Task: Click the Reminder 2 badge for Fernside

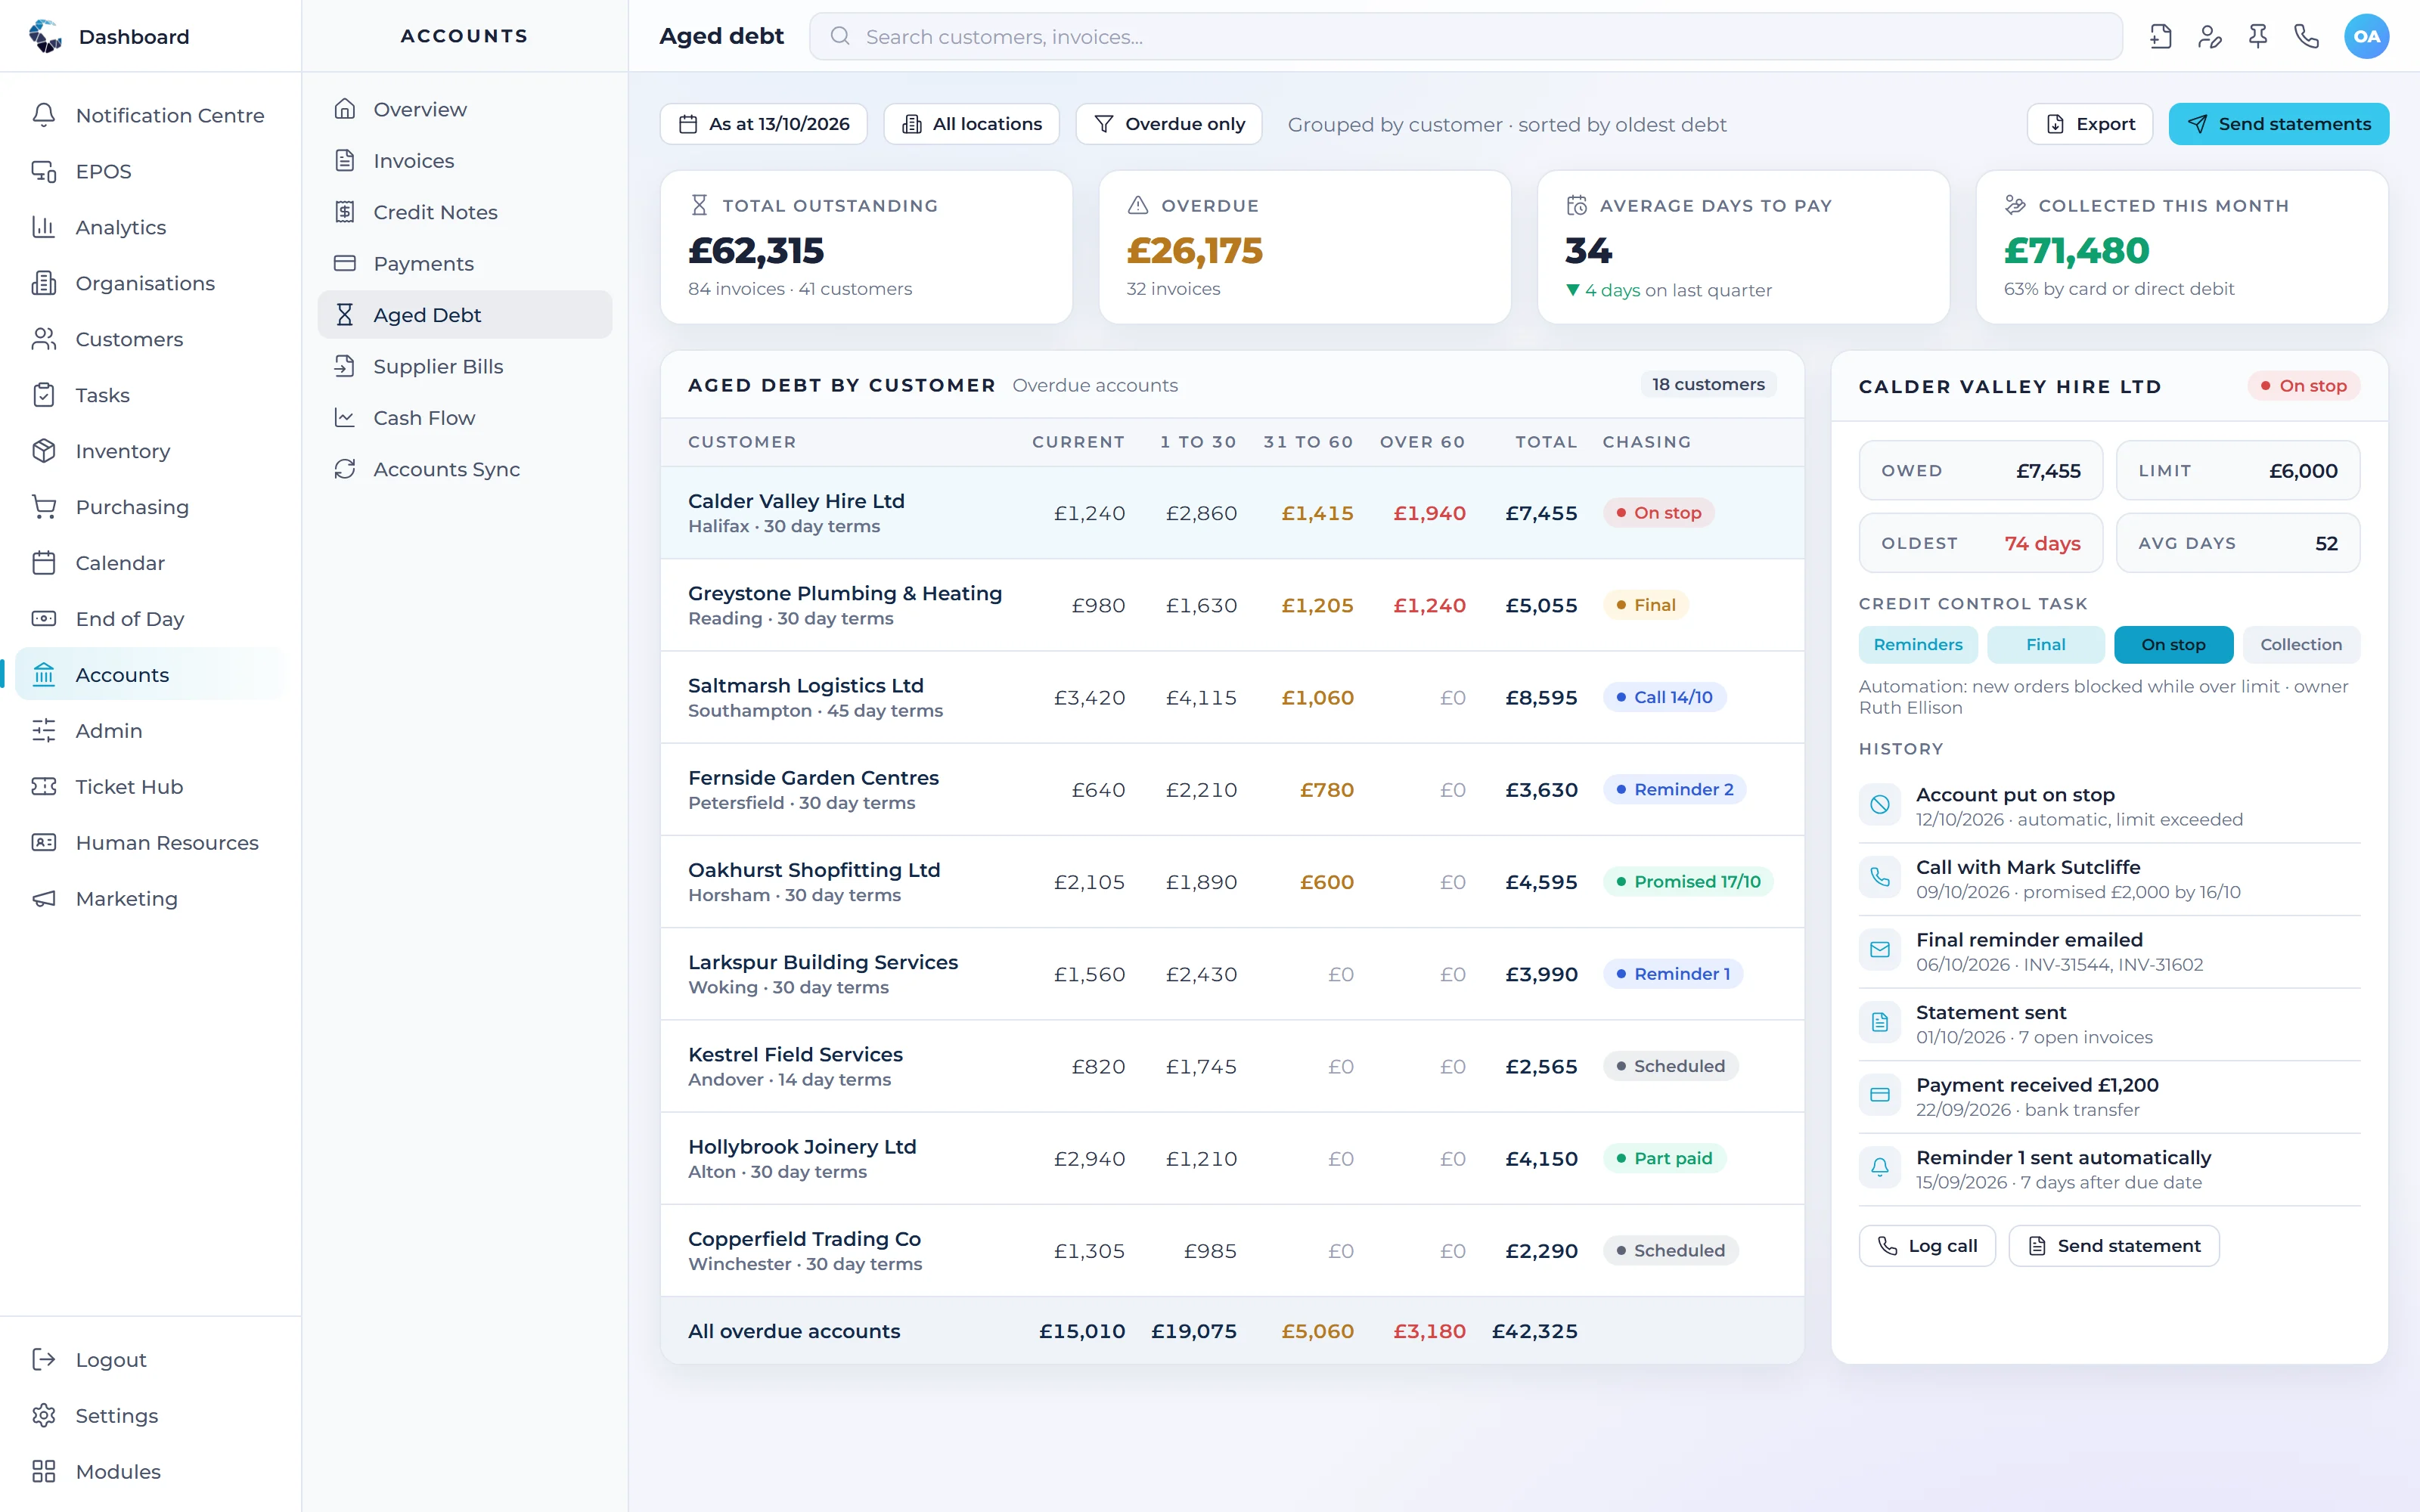Action: (x=1674, y=790)
